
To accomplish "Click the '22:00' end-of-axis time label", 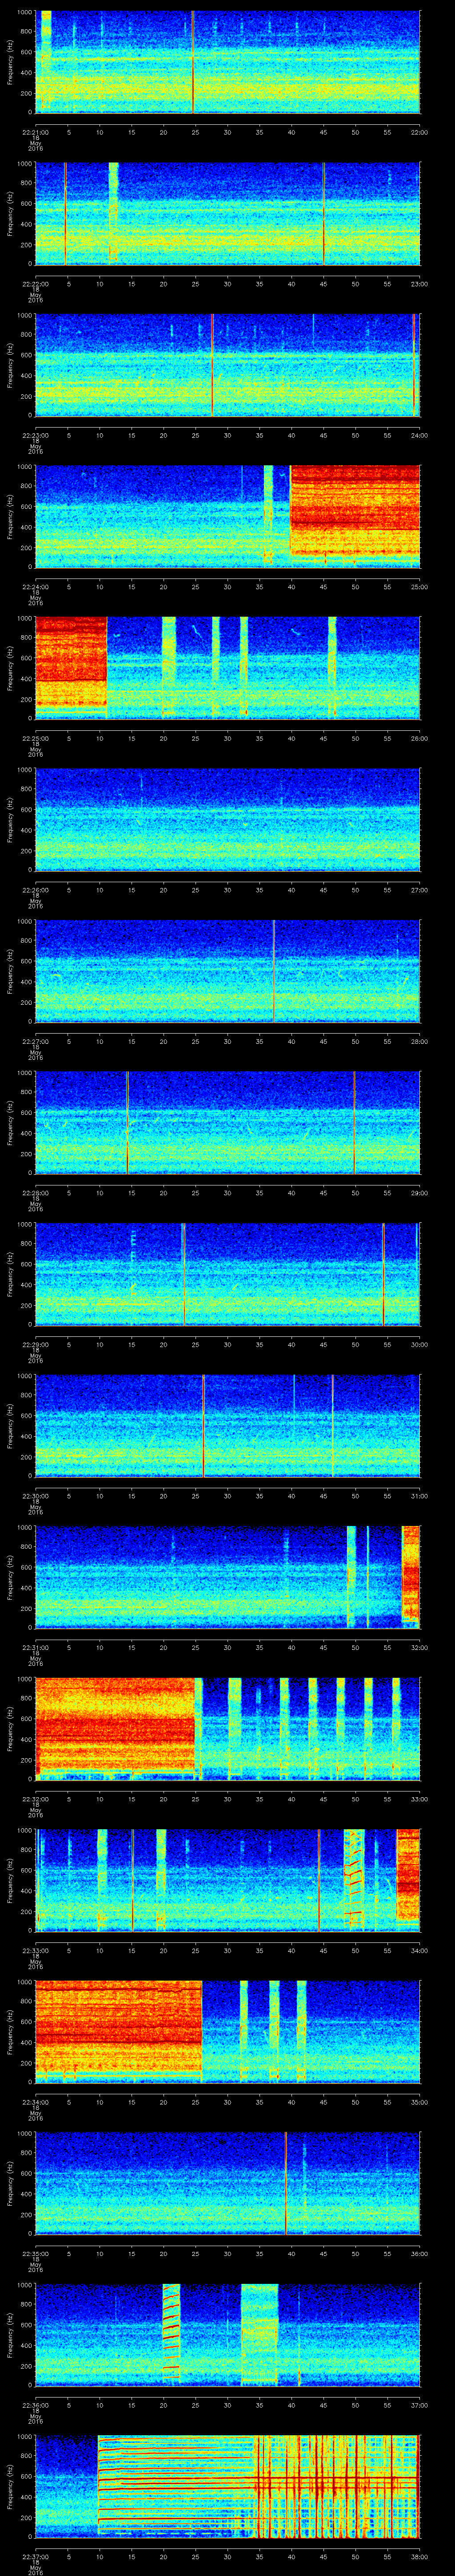I will (419, 132).
